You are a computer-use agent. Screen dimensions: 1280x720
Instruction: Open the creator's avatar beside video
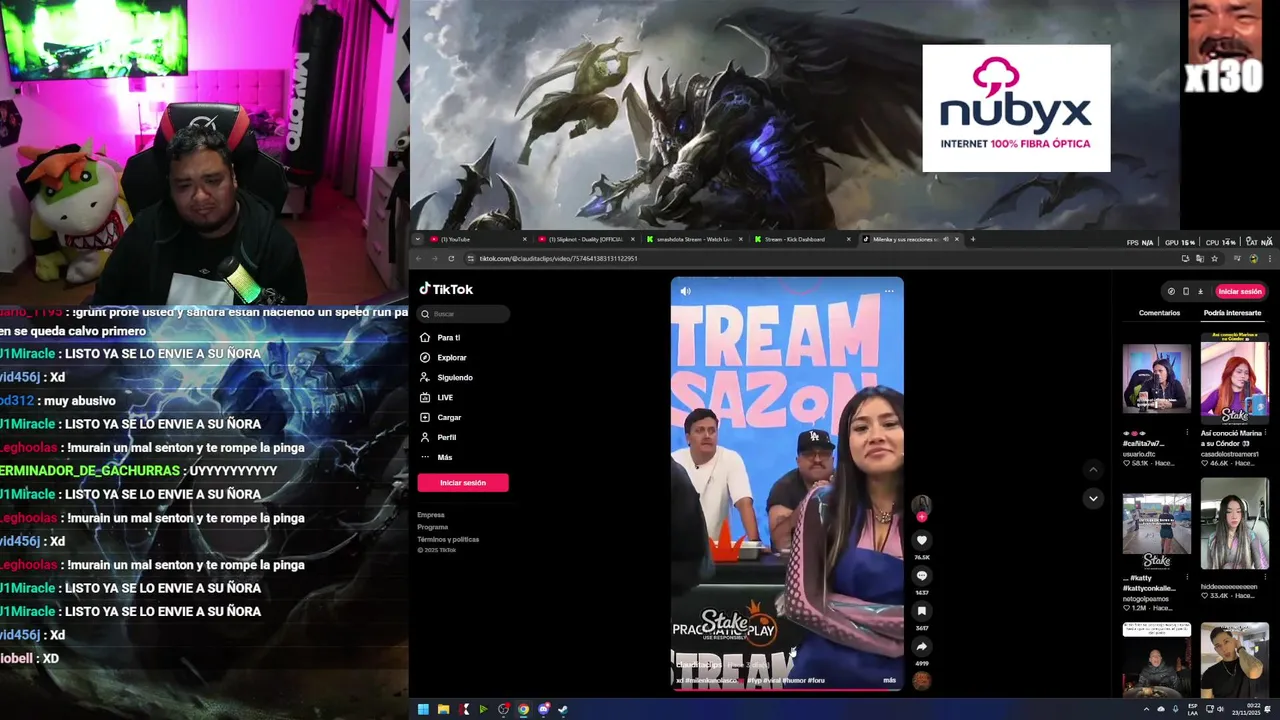[921, 503]
